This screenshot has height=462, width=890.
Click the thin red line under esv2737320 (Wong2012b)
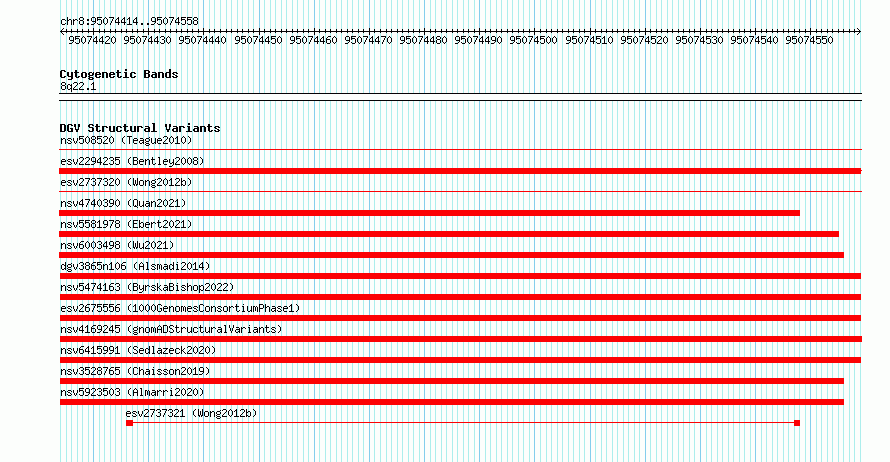pyautogui.click(x=460, y=192)
